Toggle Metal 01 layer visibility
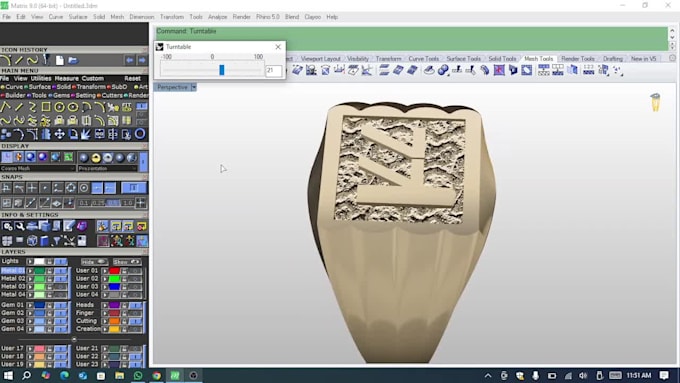The width and height of the screenshot is (680, 383). point(61,271)
